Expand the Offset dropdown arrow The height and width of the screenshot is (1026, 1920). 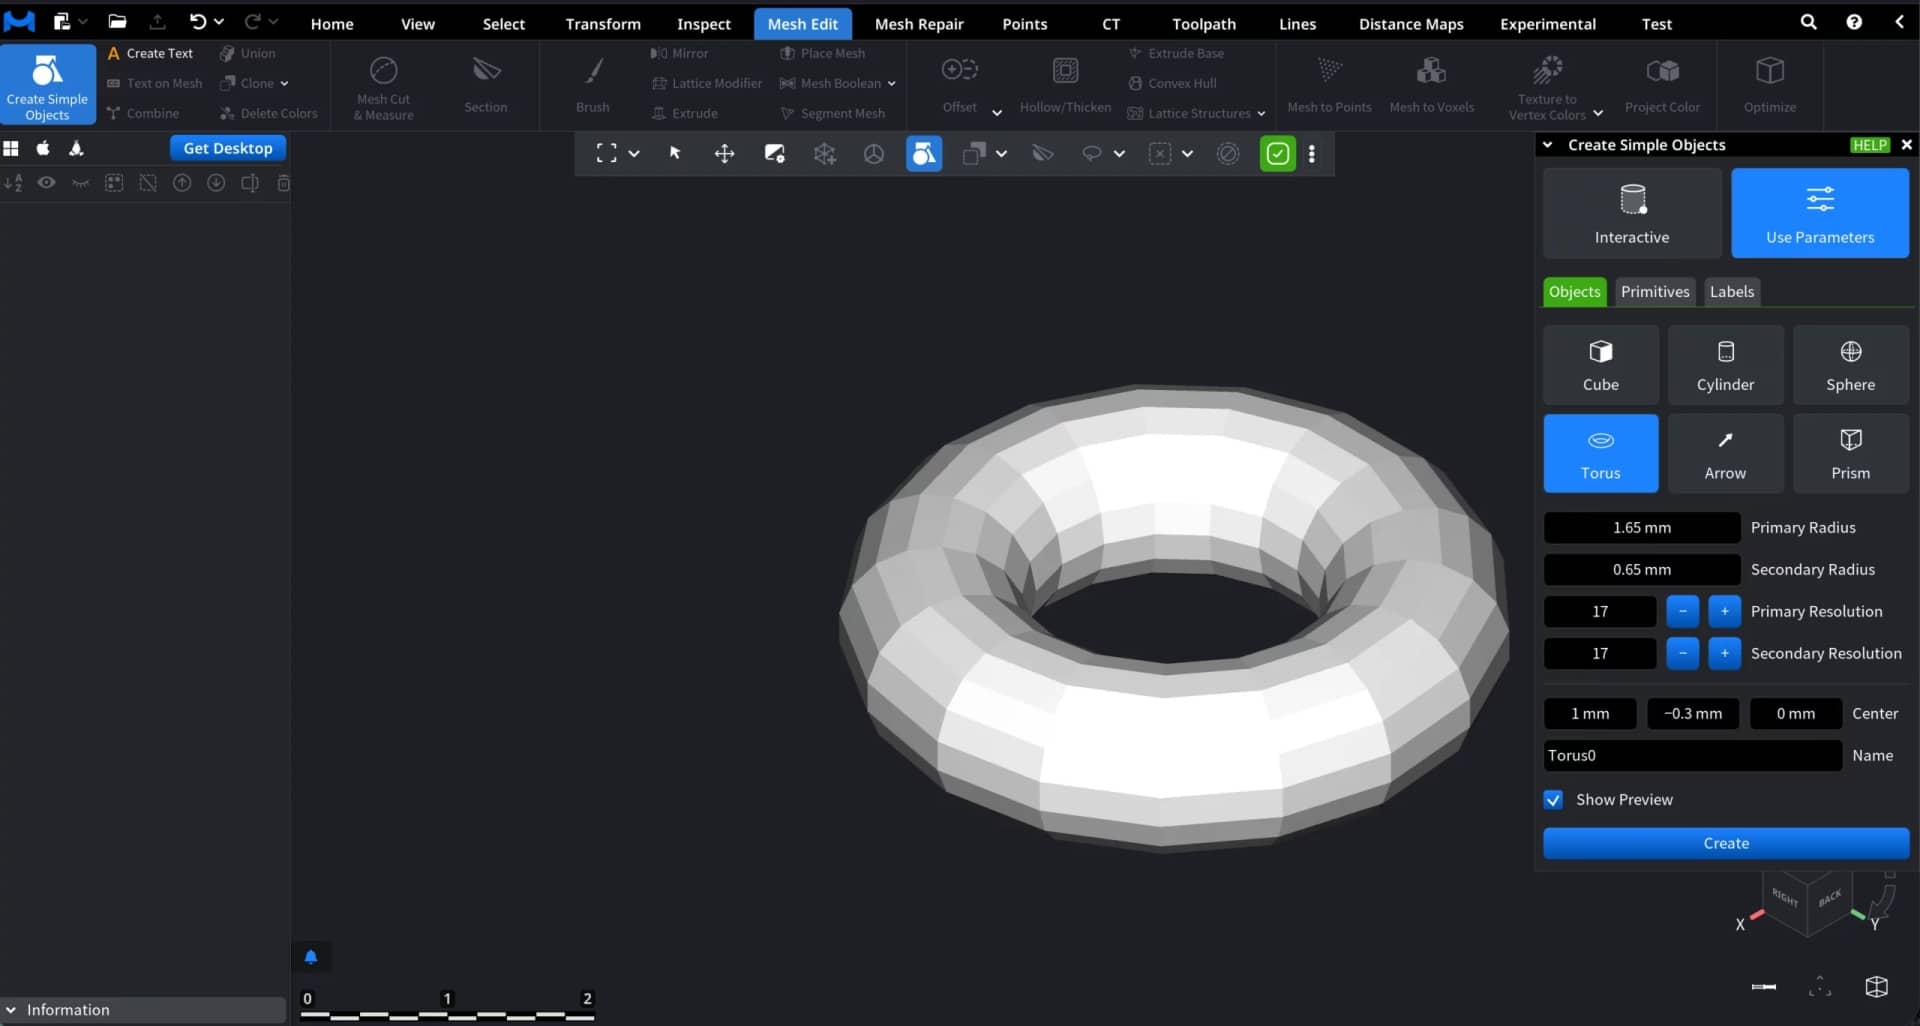997,112
